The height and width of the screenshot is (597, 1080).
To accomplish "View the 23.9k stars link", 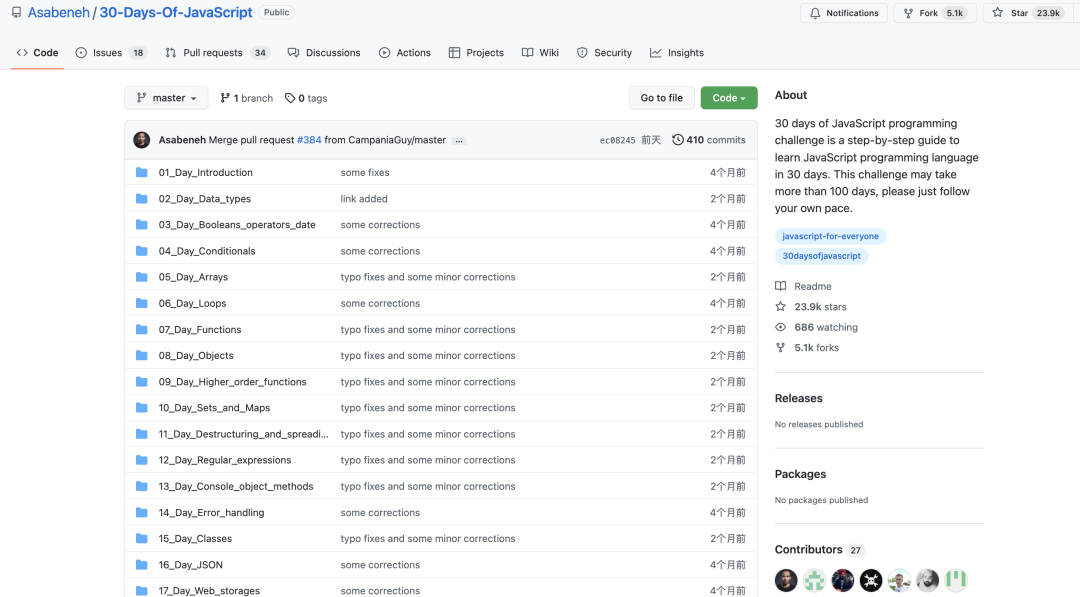I will [x=811, y=306].
